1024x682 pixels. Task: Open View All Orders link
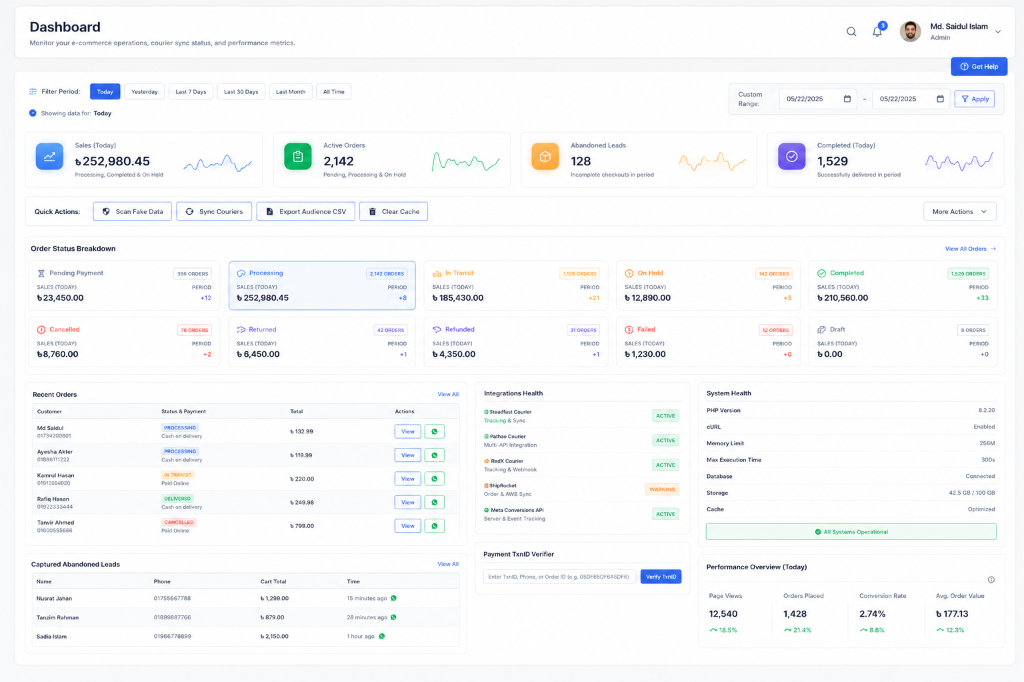point(970,249)
